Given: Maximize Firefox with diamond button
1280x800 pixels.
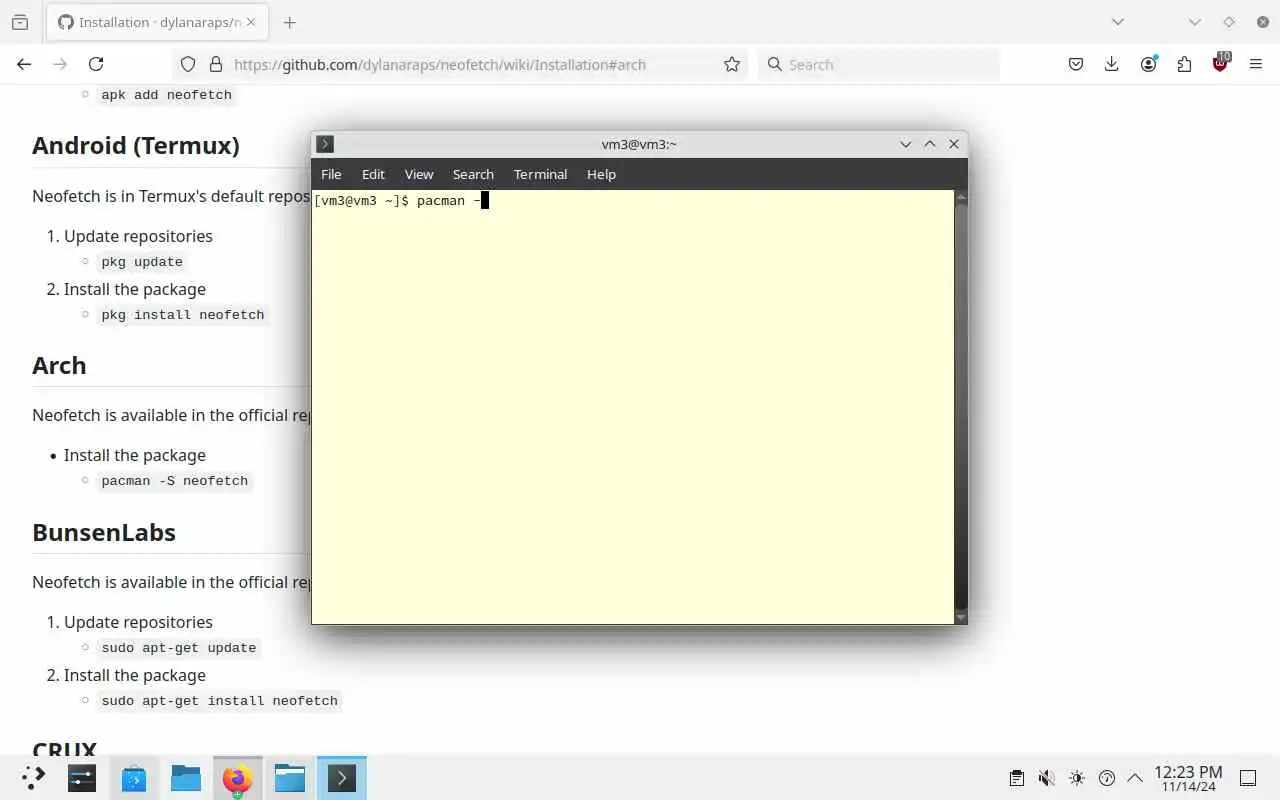Looking at the screenshot, I should tap(1229, 22).
